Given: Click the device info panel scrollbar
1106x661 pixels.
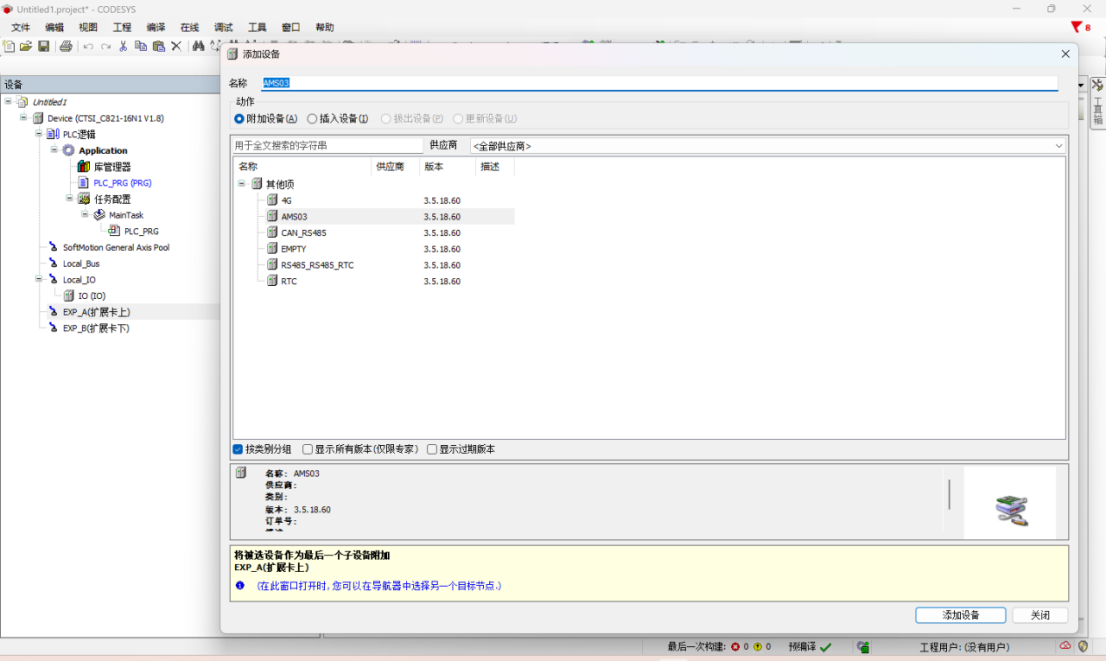Looking at the screenshot, I should tap(949, 495).
